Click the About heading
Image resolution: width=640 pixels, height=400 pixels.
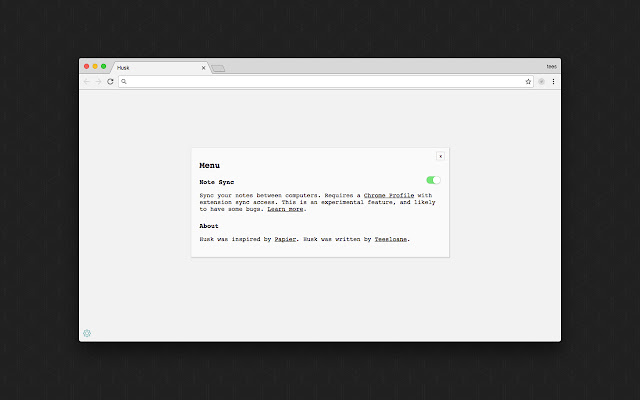point(209,226)
